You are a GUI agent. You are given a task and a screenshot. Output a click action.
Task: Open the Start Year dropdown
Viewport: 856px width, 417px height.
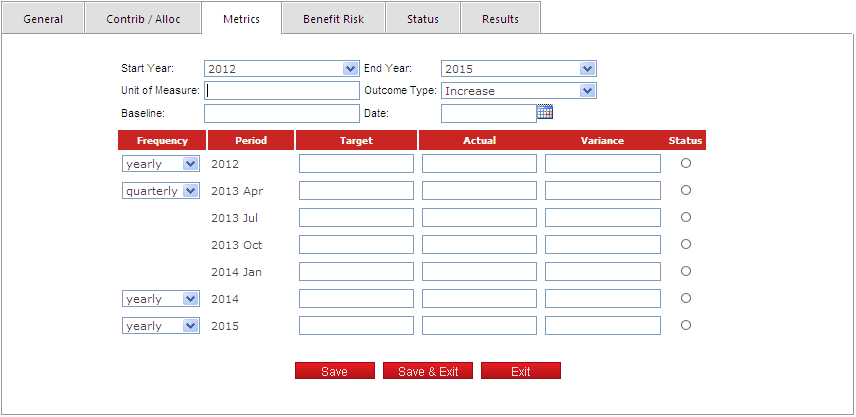[281, 69]
